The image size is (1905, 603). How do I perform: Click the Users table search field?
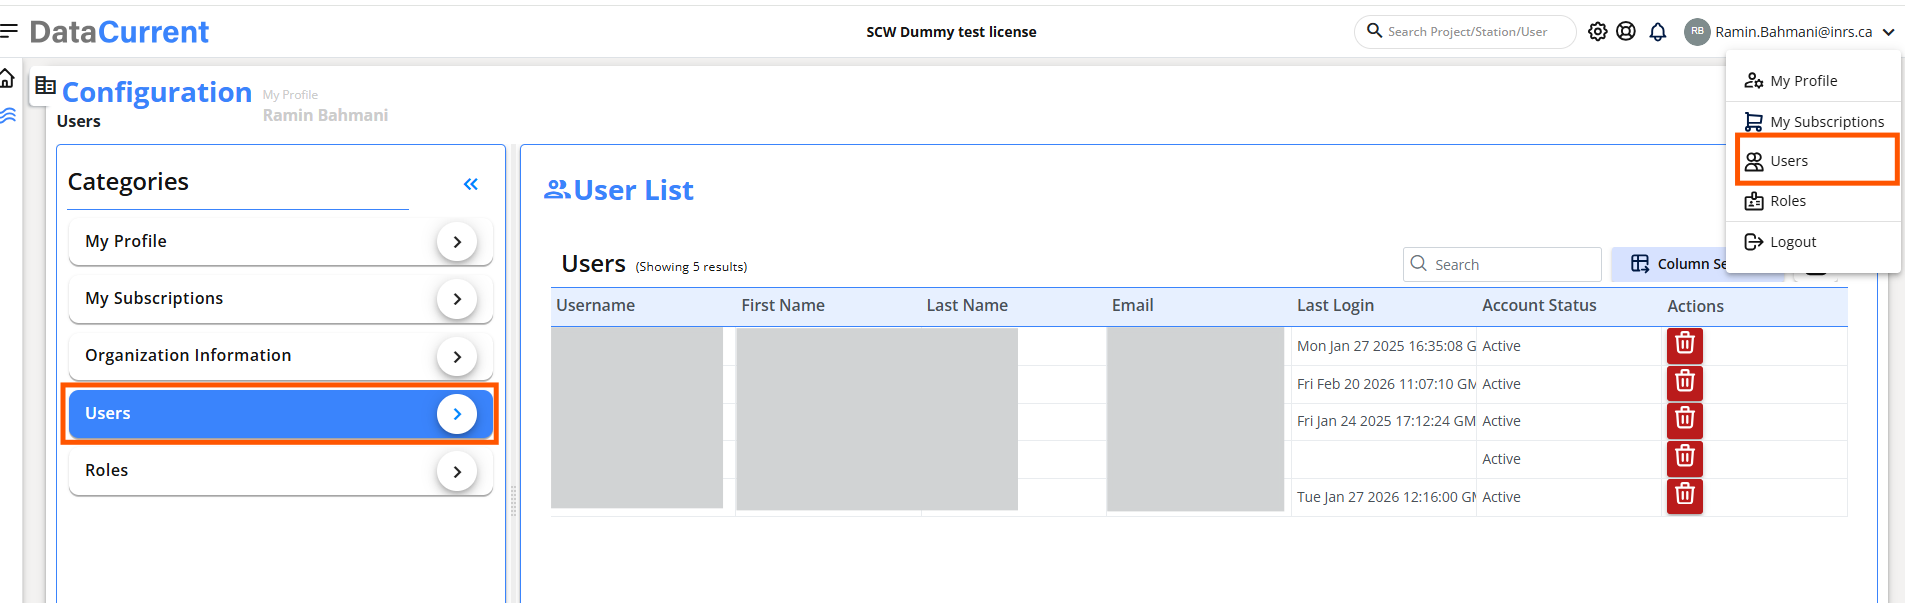(1502, 264)
